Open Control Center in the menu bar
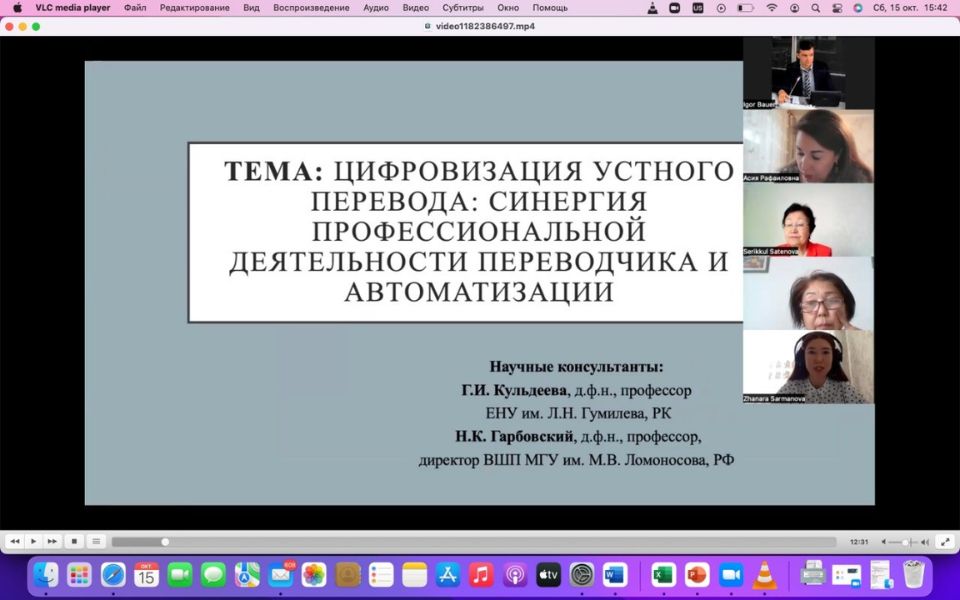960x600 pixels. tap(837, 8)
